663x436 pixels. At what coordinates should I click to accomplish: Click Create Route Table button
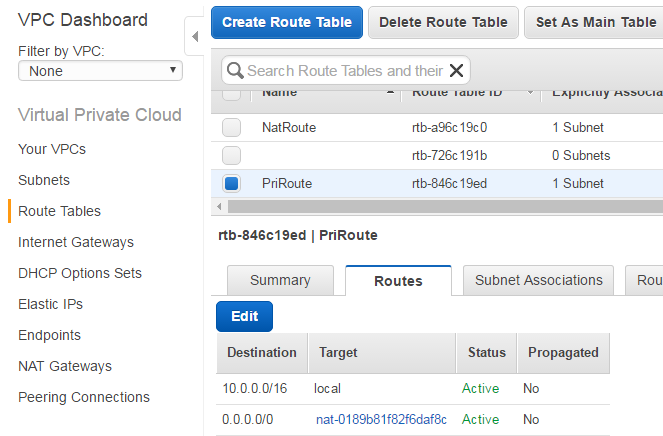(287, 22)
